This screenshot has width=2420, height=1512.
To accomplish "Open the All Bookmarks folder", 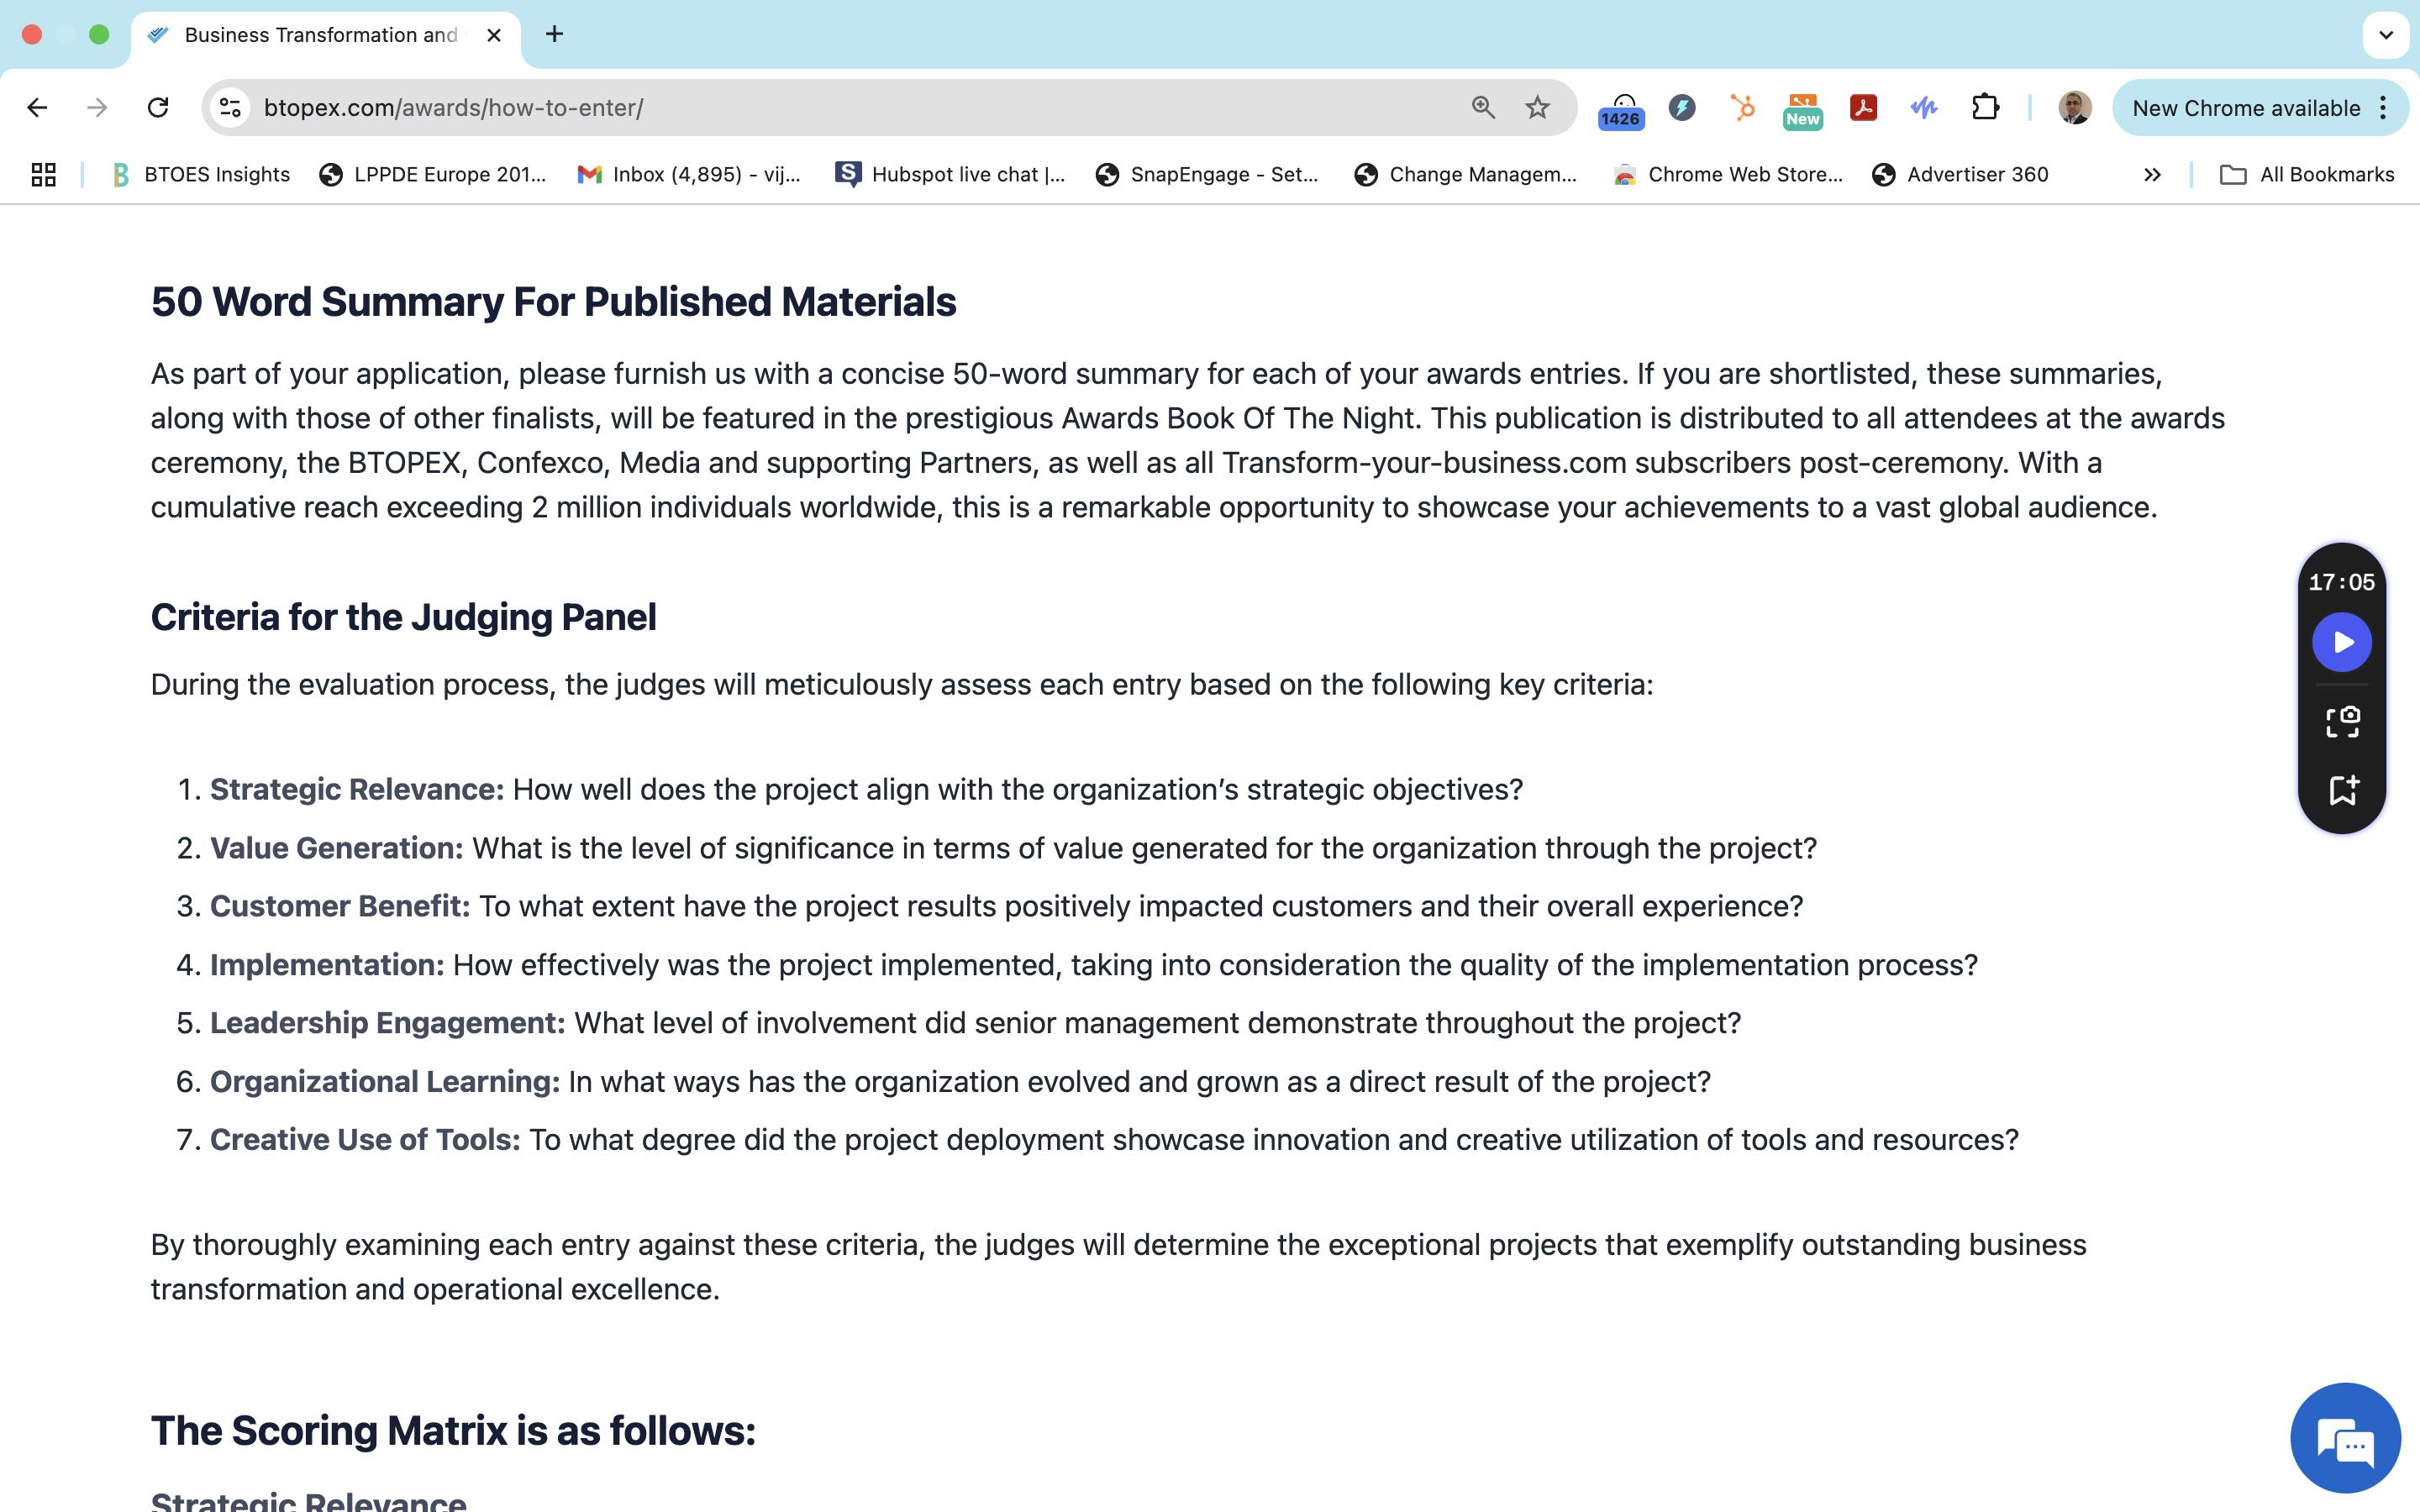I will 2307,175.
